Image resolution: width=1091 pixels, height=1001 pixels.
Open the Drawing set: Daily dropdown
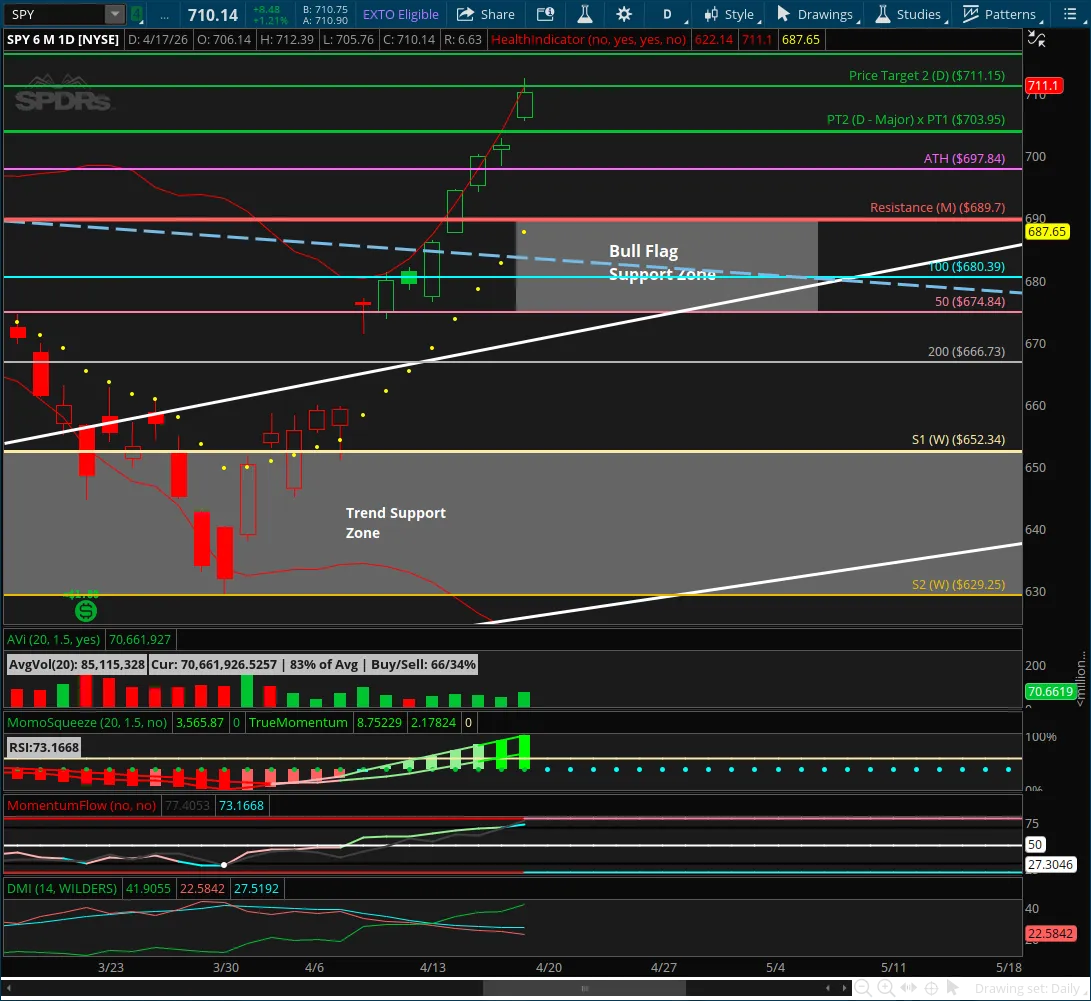tap(1030, 988)
